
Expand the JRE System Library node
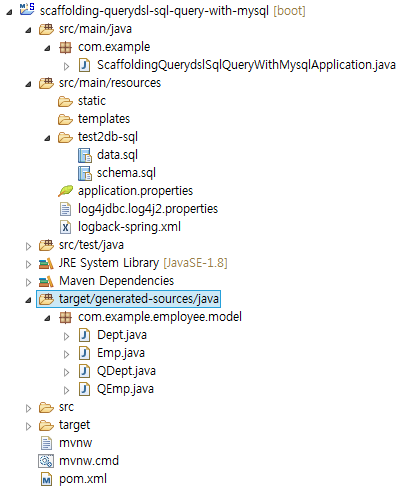click(28, 264)
